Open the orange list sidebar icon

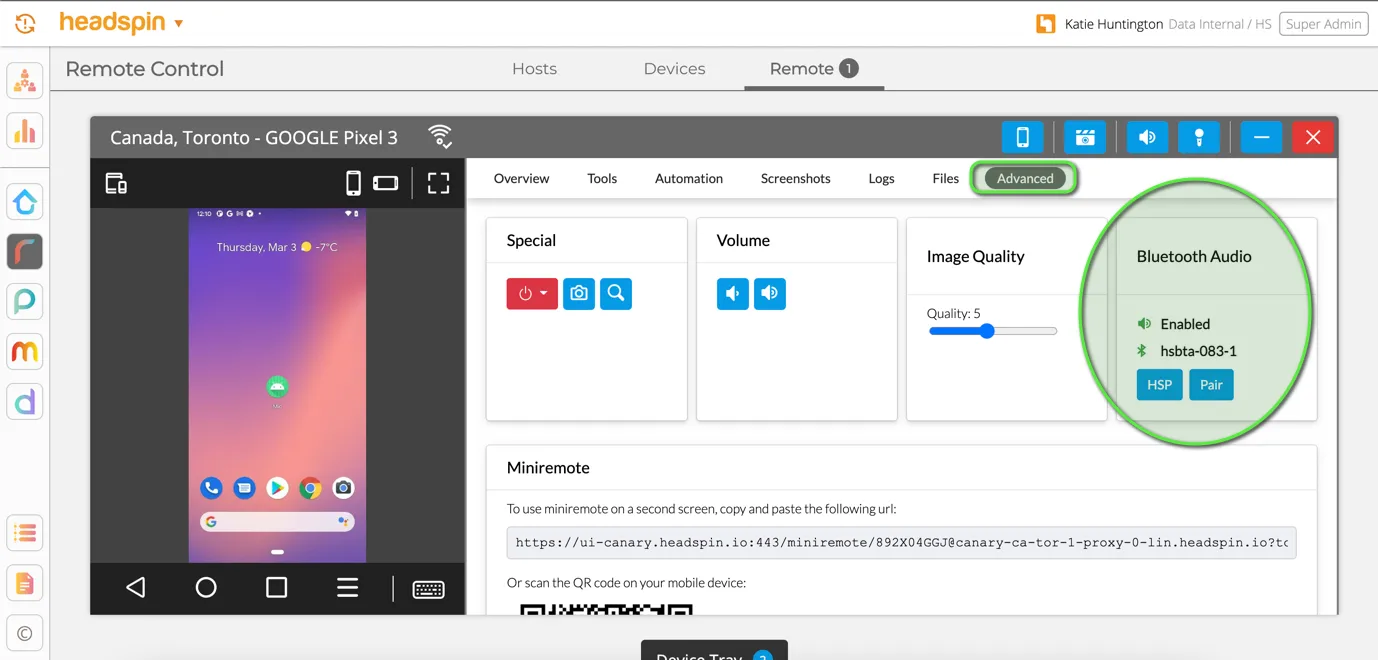pyautogui.click(x=25, y=533)
